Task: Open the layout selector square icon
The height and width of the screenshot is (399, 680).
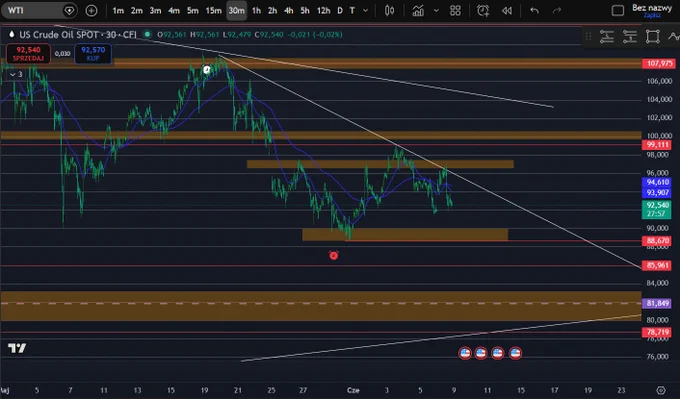Action: (x=618, y=10)
